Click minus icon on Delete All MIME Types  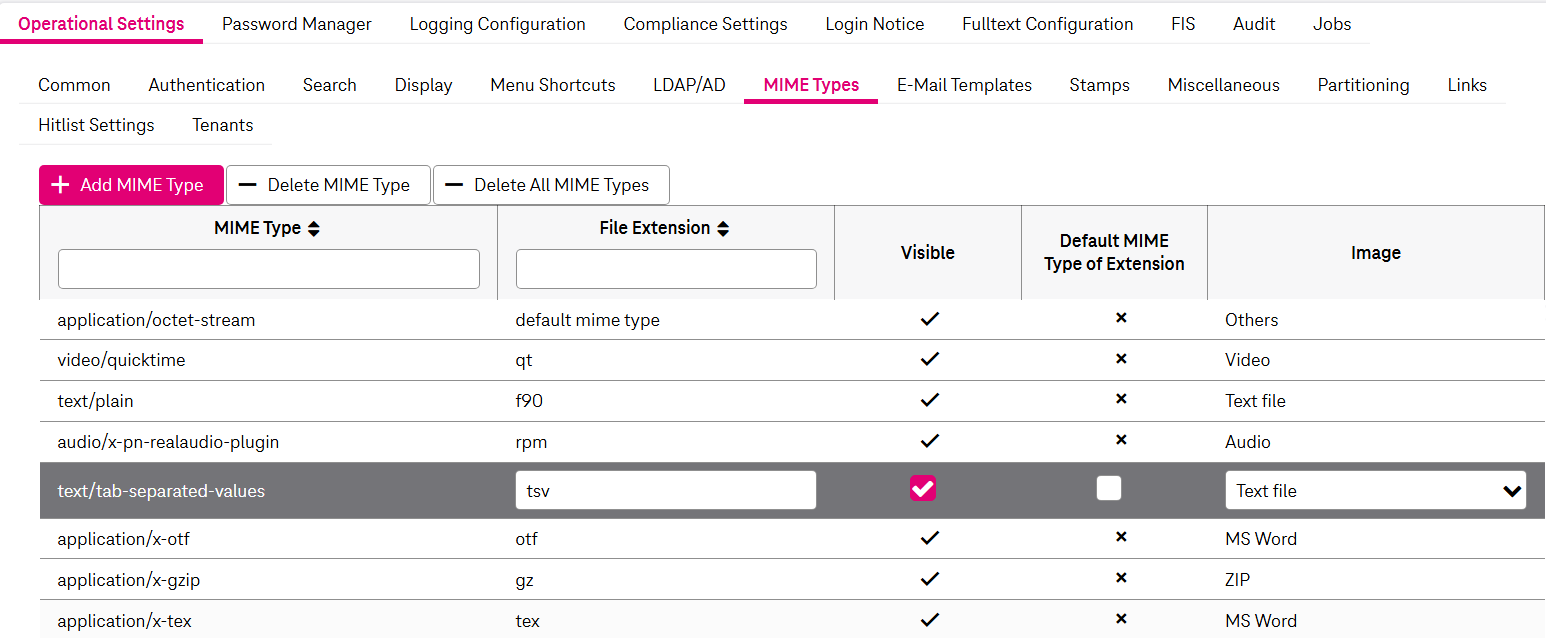pyautogui.click(x=454, y=185)
